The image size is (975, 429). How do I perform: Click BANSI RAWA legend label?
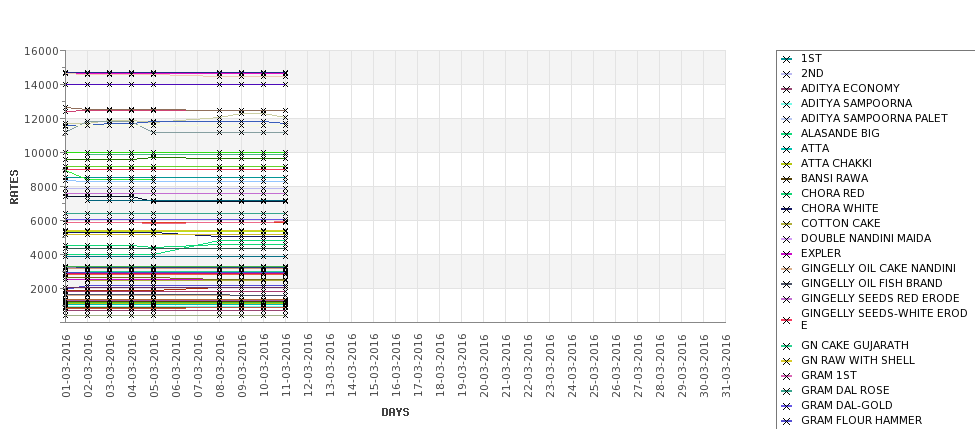[834, 178]
